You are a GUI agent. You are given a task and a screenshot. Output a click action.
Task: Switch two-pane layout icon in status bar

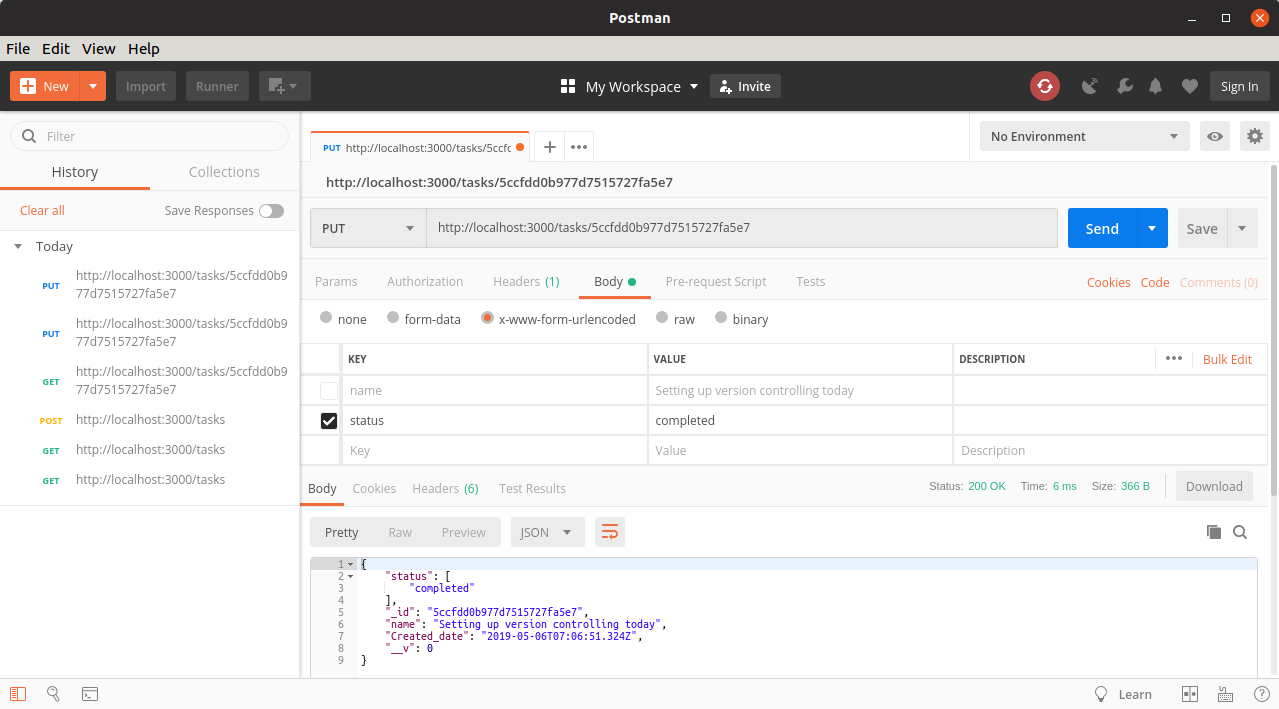pyautogui.click(x=1190, y=693)
